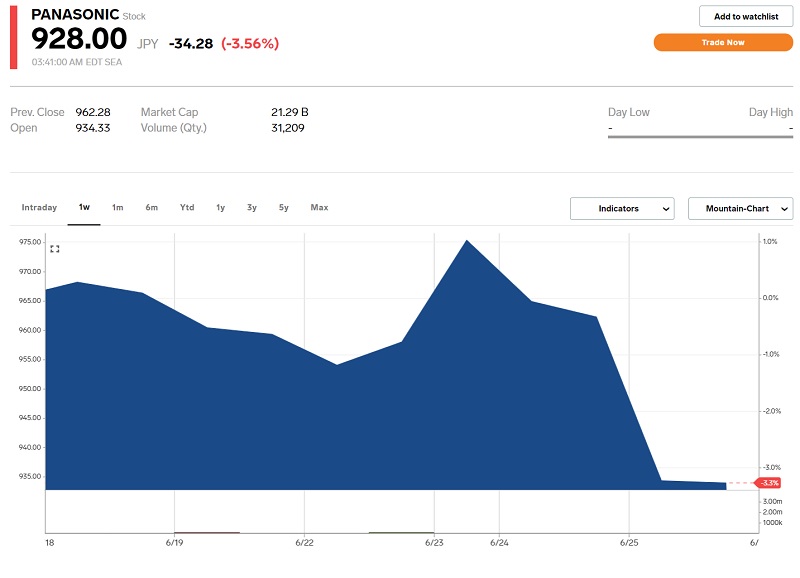Click the 1.0% right axis label
800x578 pixels.
coord(770,241)
